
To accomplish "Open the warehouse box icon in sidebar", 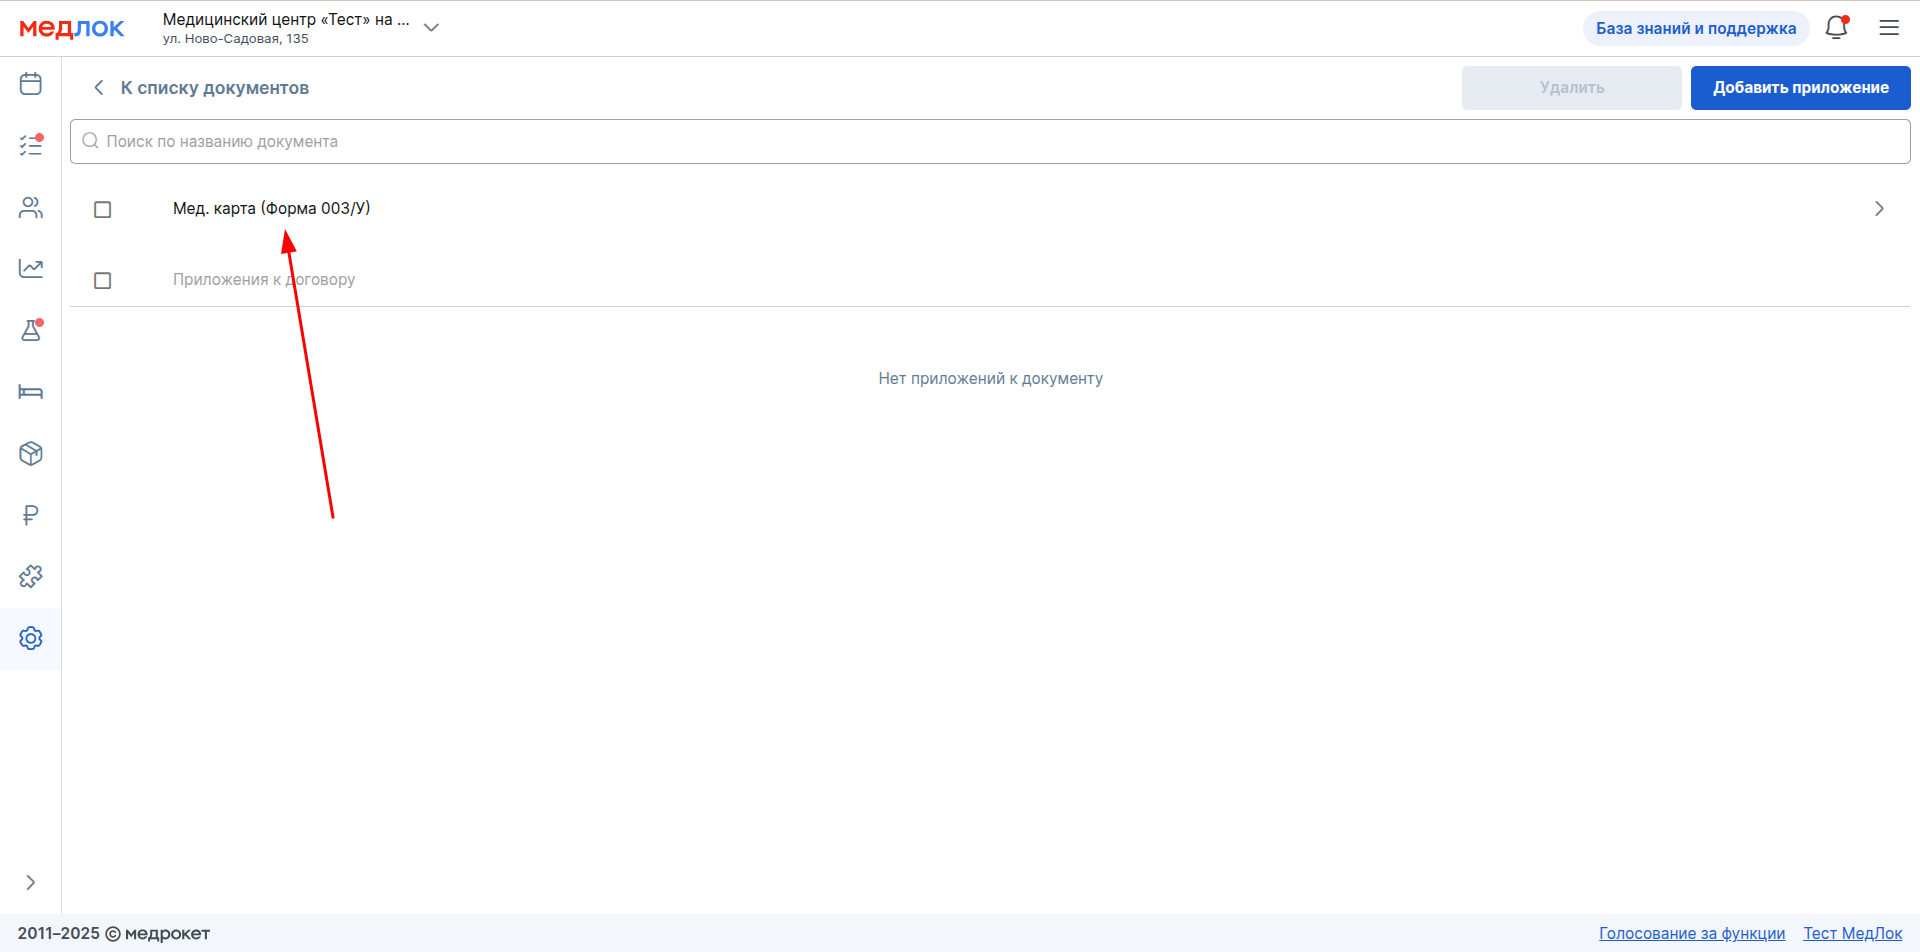I will (x=31, y=454).
